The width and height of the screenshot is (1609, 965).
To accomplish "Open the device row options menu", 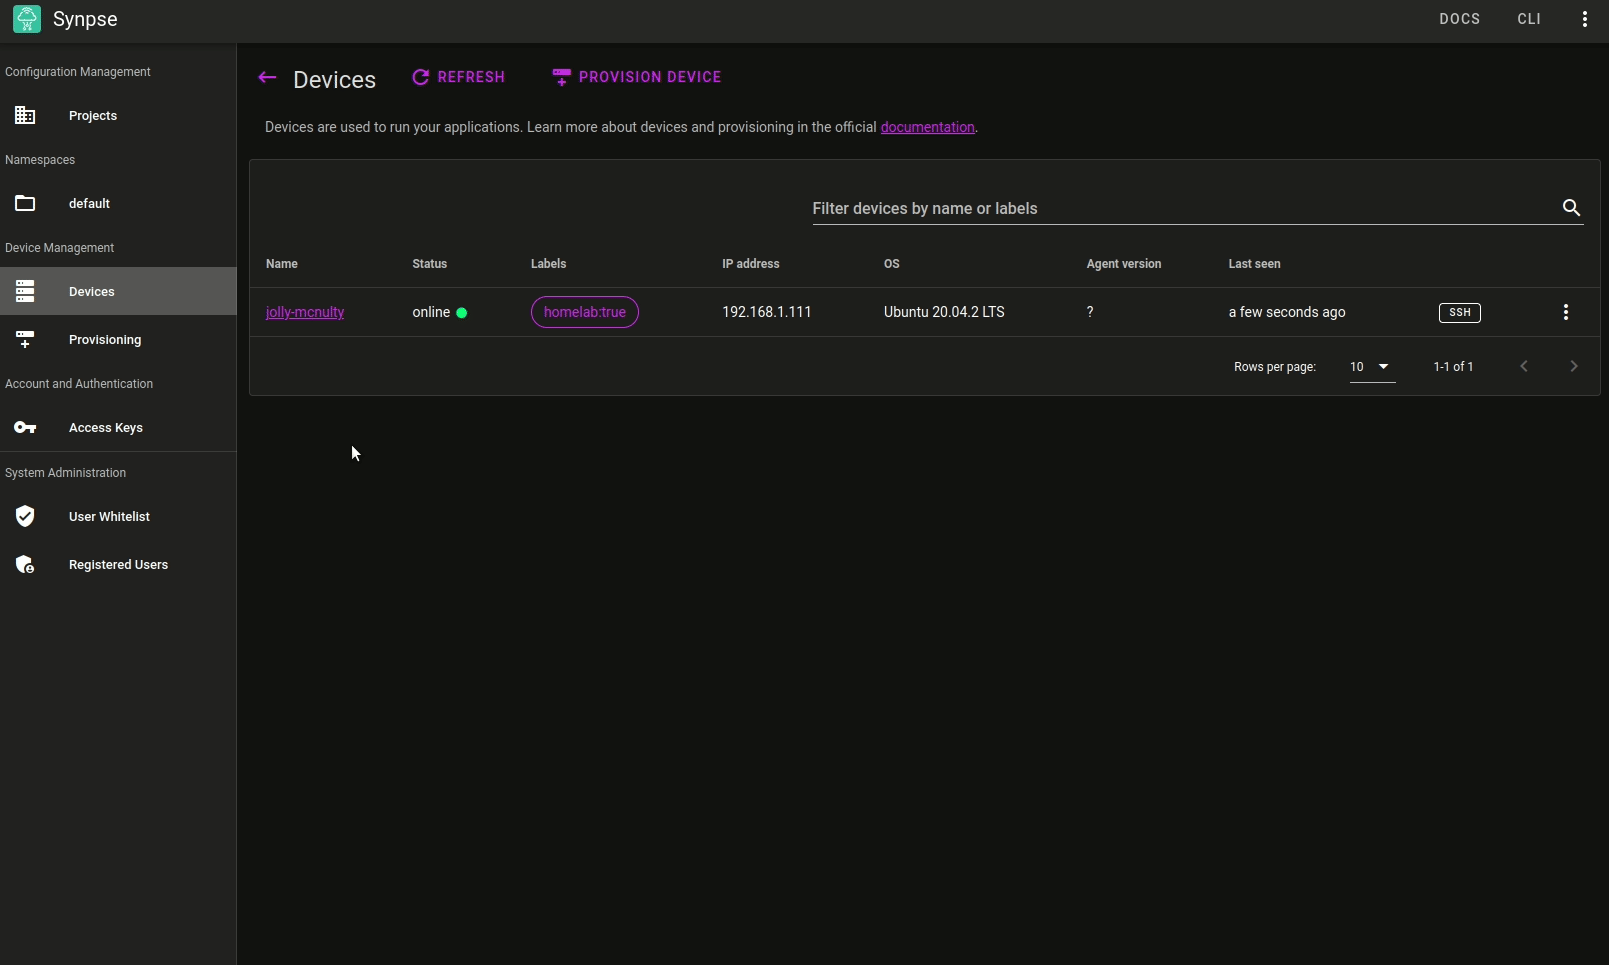I will point(1566,312).
